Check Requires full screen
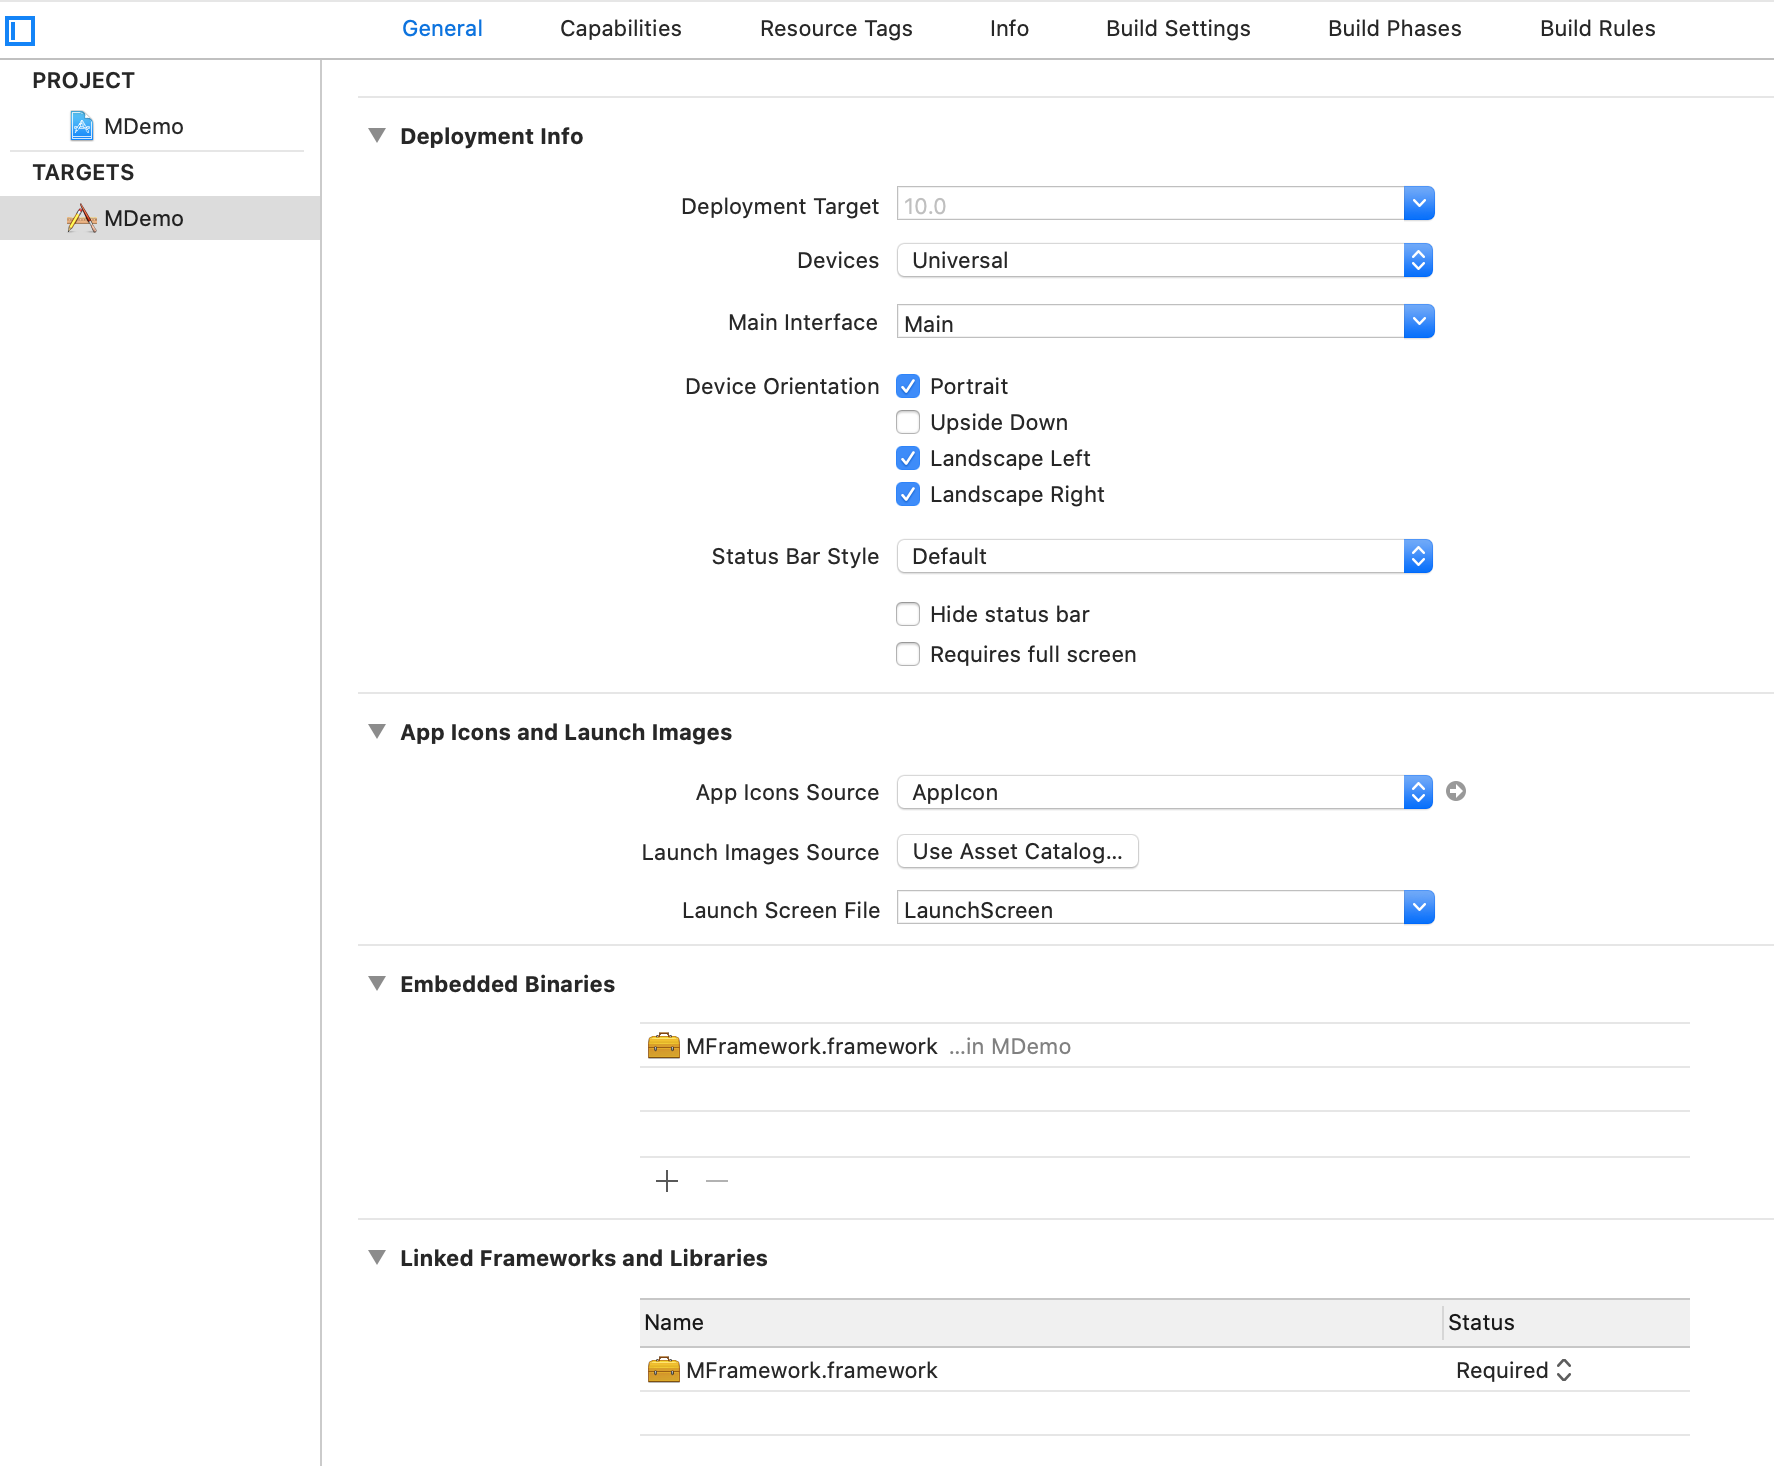This screenshot has height=1466, width=1774. pyautogui.click(x=908, y=654)
